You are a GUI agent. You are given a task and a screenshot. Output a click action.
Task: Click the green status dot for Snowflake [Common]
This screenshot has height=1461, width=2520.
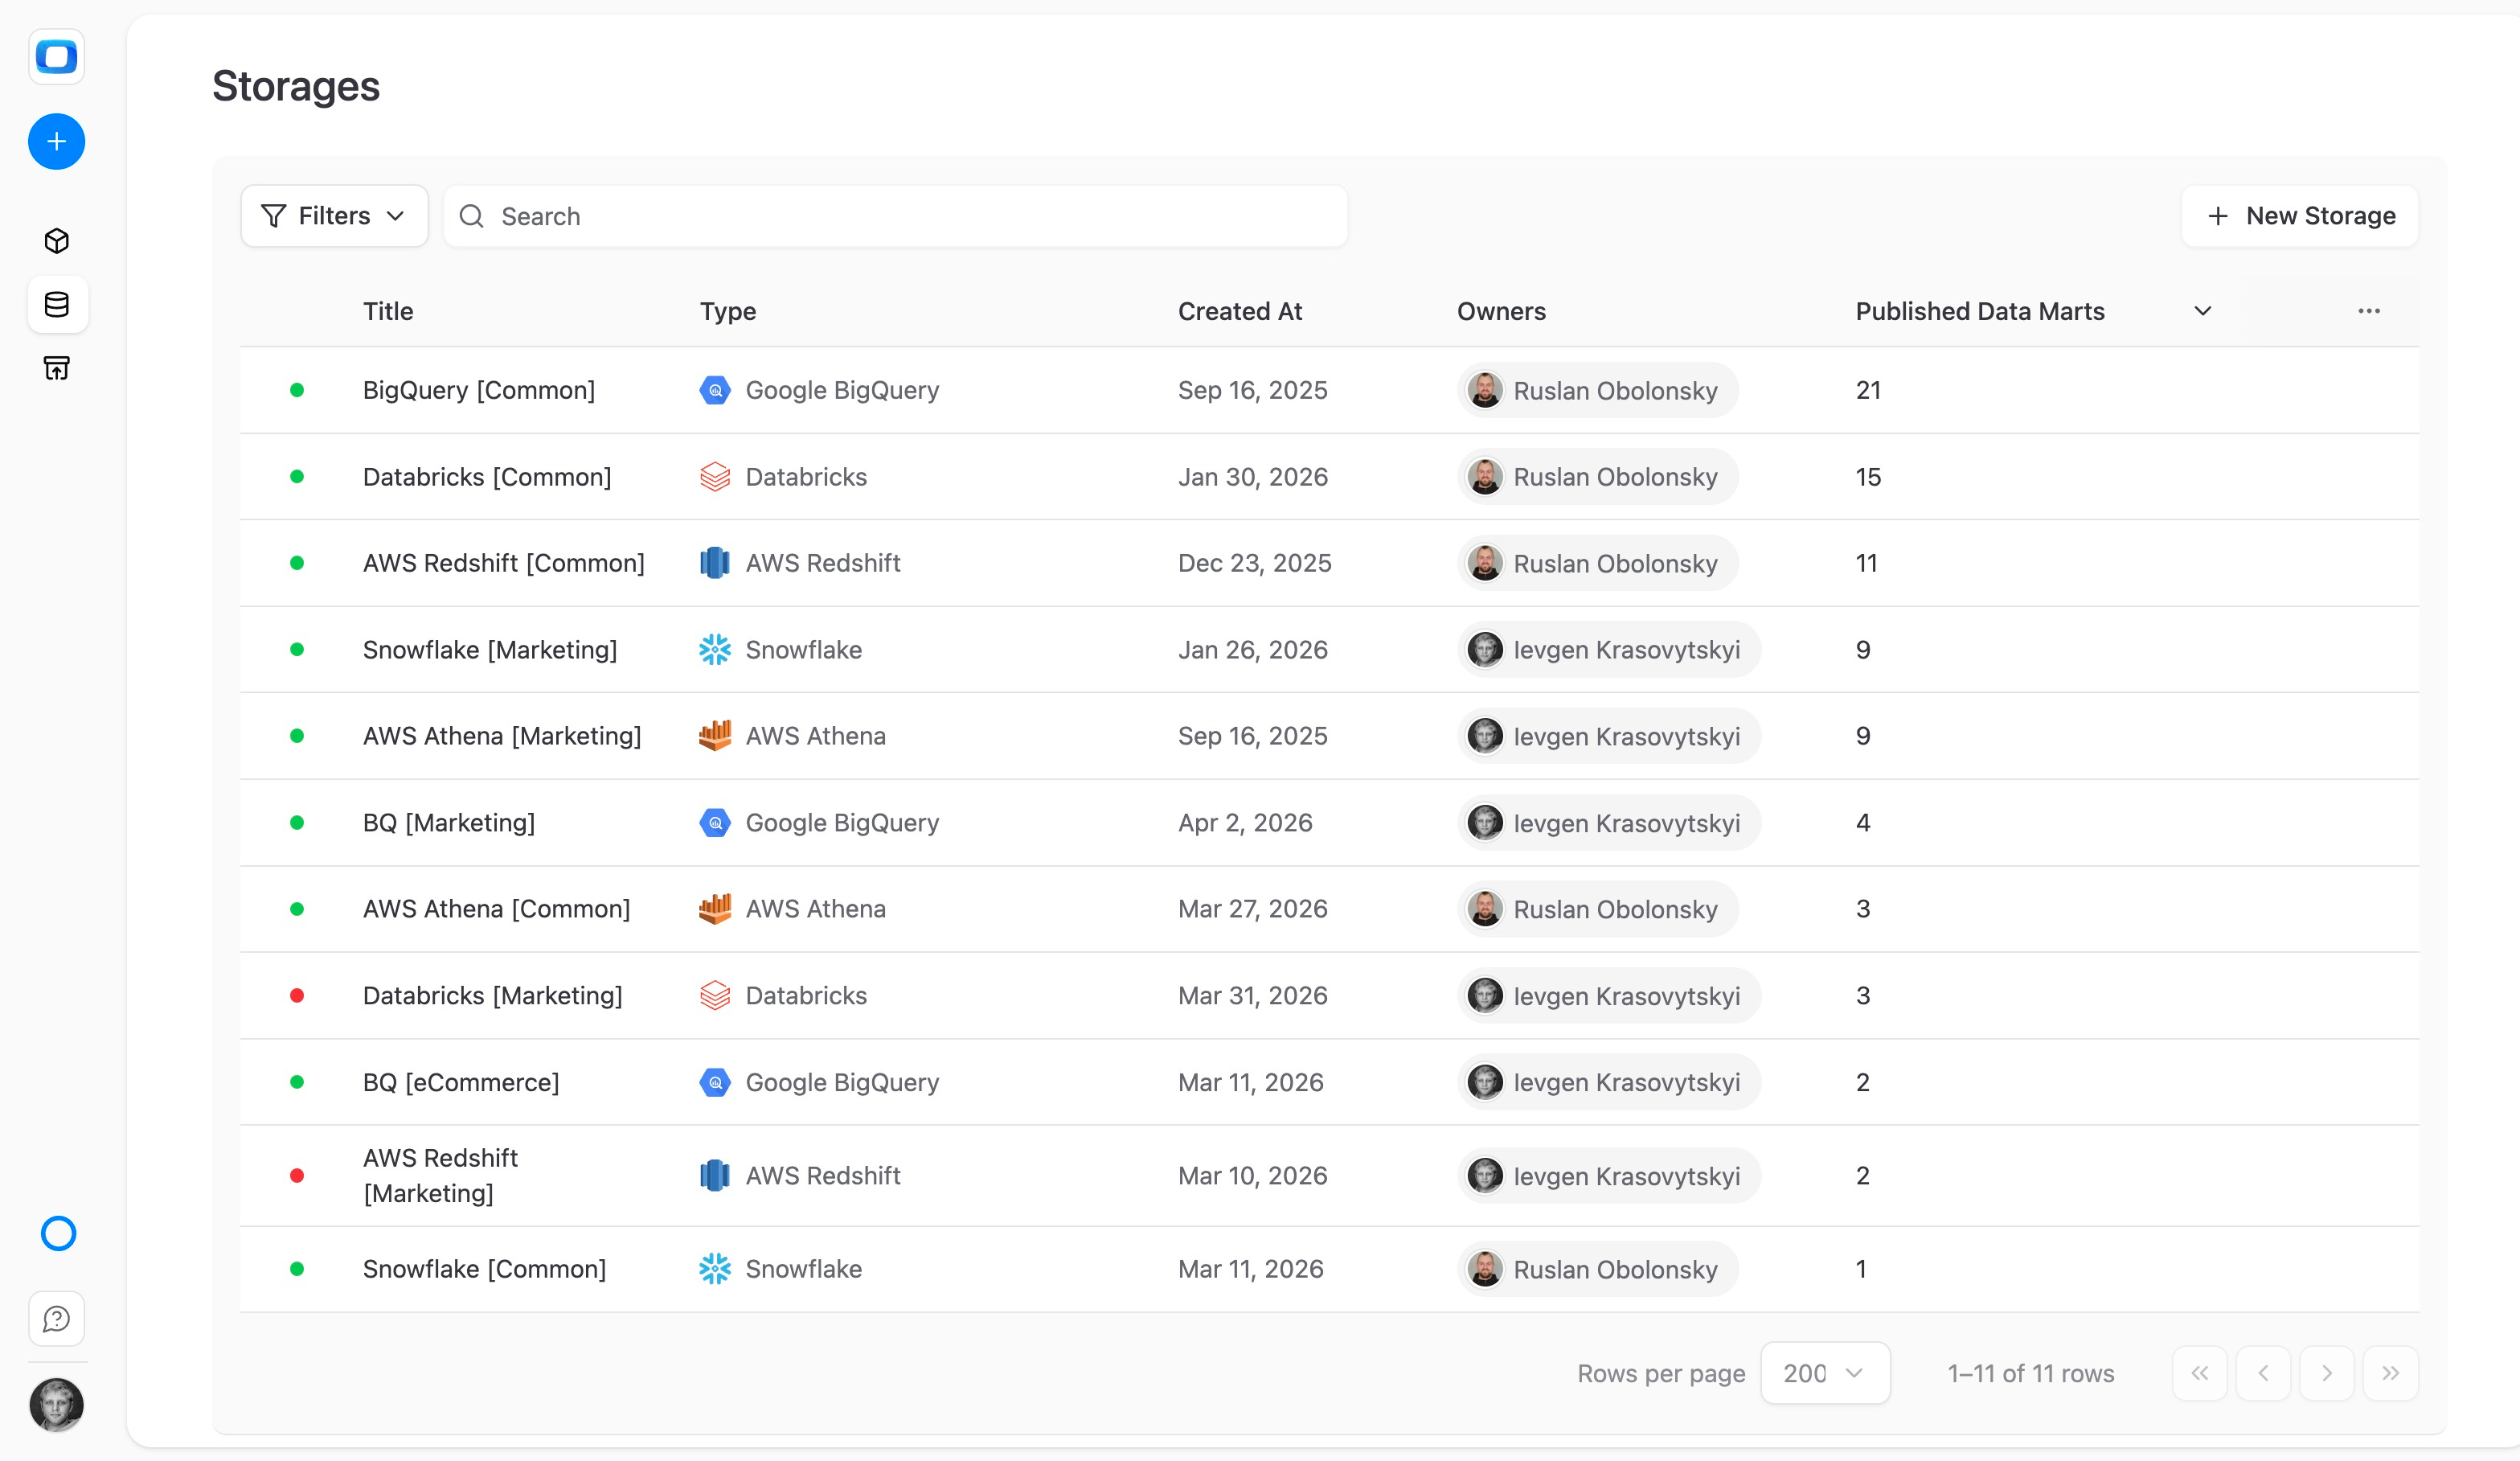tap(297, 1269)
